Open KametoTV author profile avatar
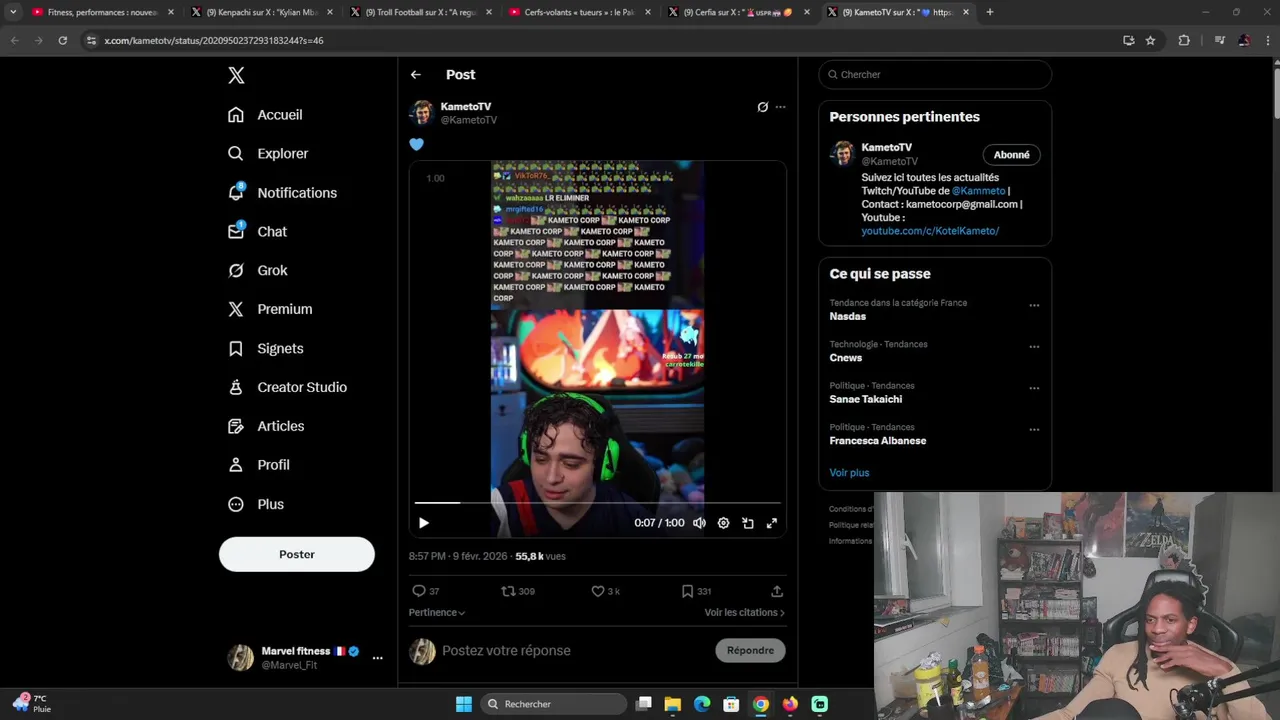 point(421,112)
